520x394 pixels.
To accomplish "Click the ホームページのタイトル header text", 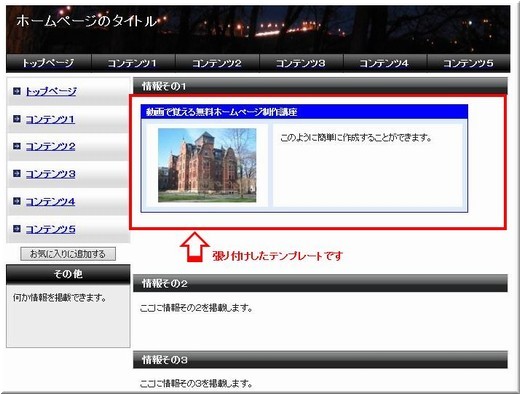I will point(87,21).
